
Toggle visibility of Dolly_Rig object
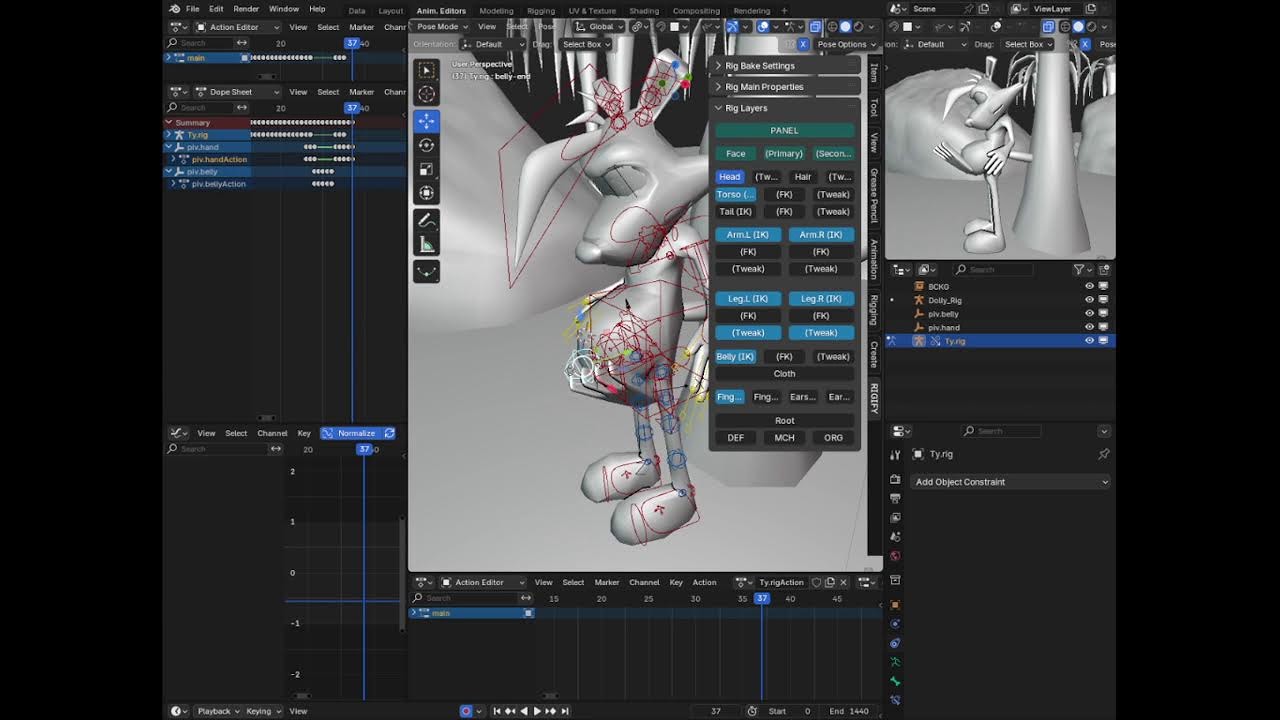(x=1089, y=300)
